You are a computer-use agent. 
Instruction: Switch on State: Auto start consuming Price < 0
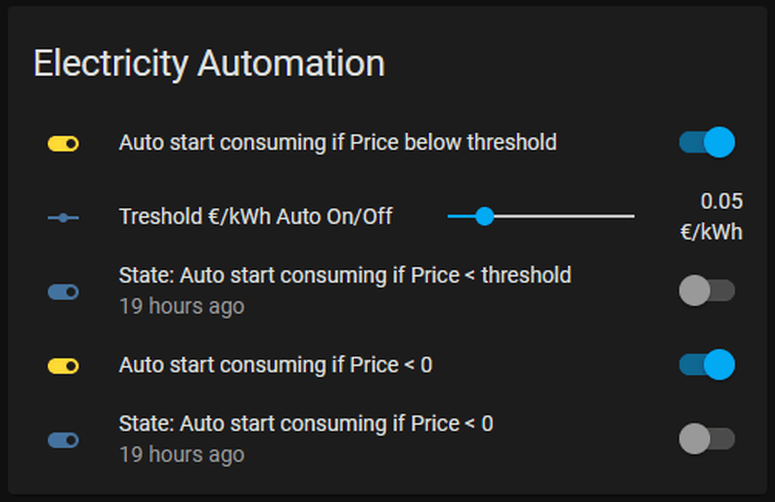click(x=707, y=439)
